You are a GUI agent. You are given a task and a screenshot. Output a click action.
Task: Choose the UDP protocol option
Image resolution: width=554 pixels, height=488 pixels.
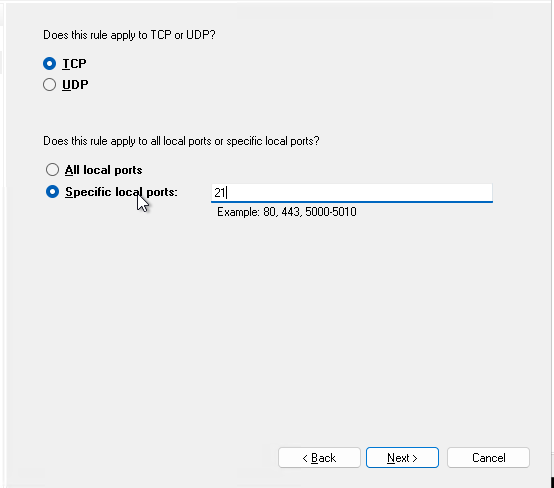(x=49, y=85)
